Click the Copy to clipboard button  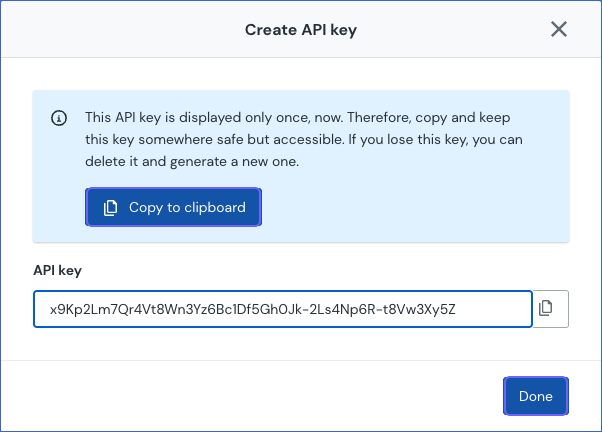tap(174, 207)
